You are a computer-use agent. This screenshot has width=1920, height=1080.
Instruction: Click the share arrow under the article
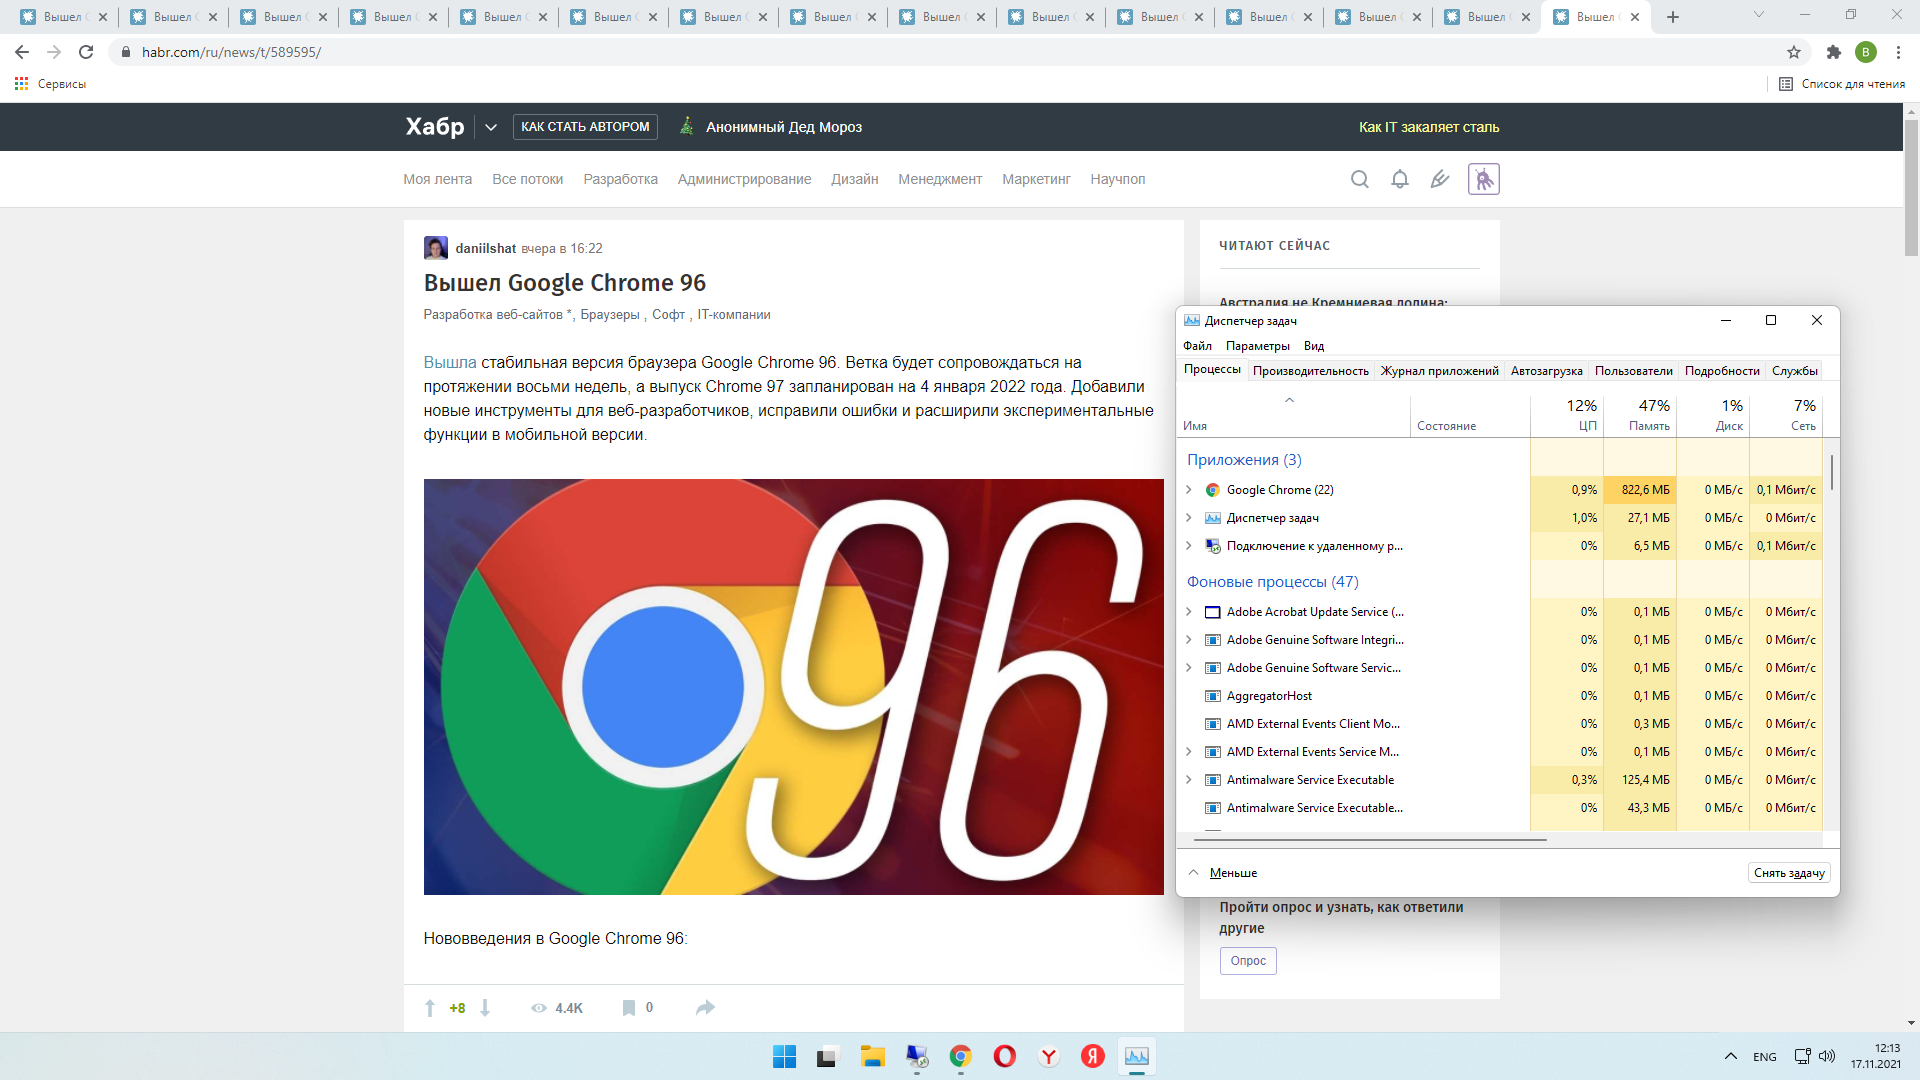(x=705, y=1008)
